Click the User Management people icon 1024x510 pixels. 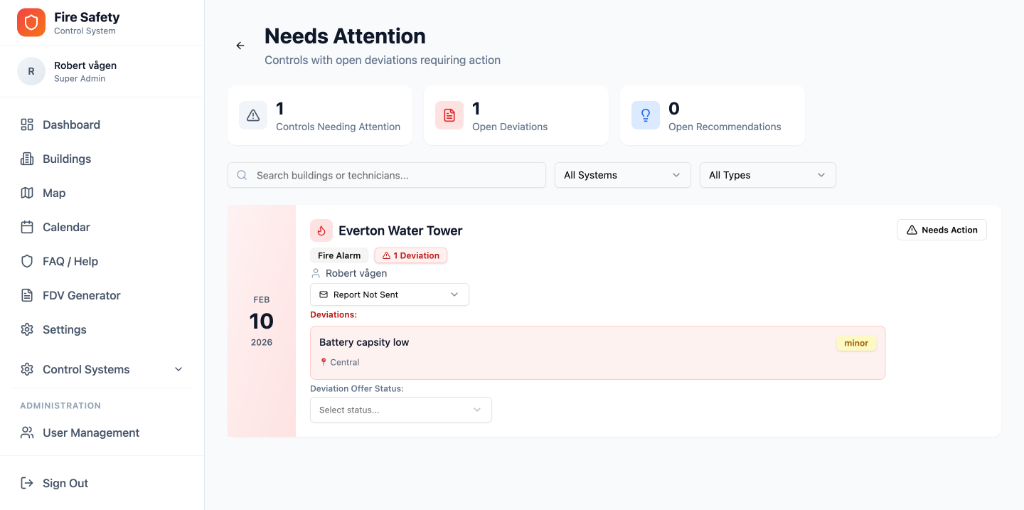click(x=27, y=432)
